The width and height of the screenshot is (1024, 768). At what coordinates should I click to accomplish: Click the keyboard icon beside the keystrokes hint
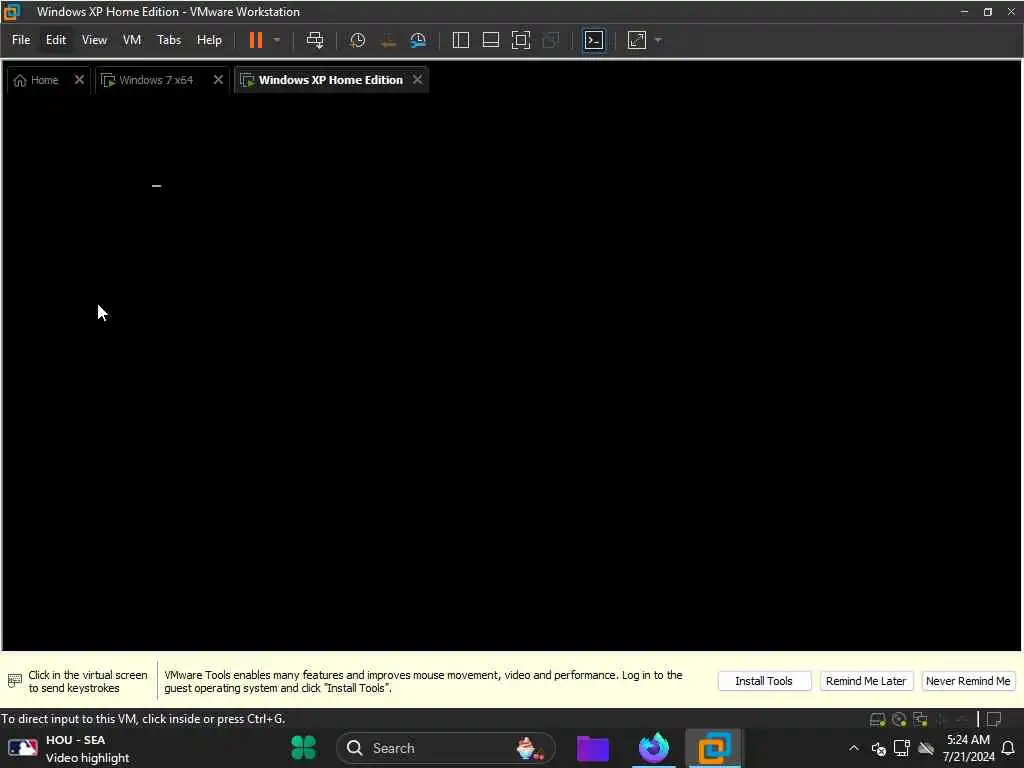[x=14, y=680]
